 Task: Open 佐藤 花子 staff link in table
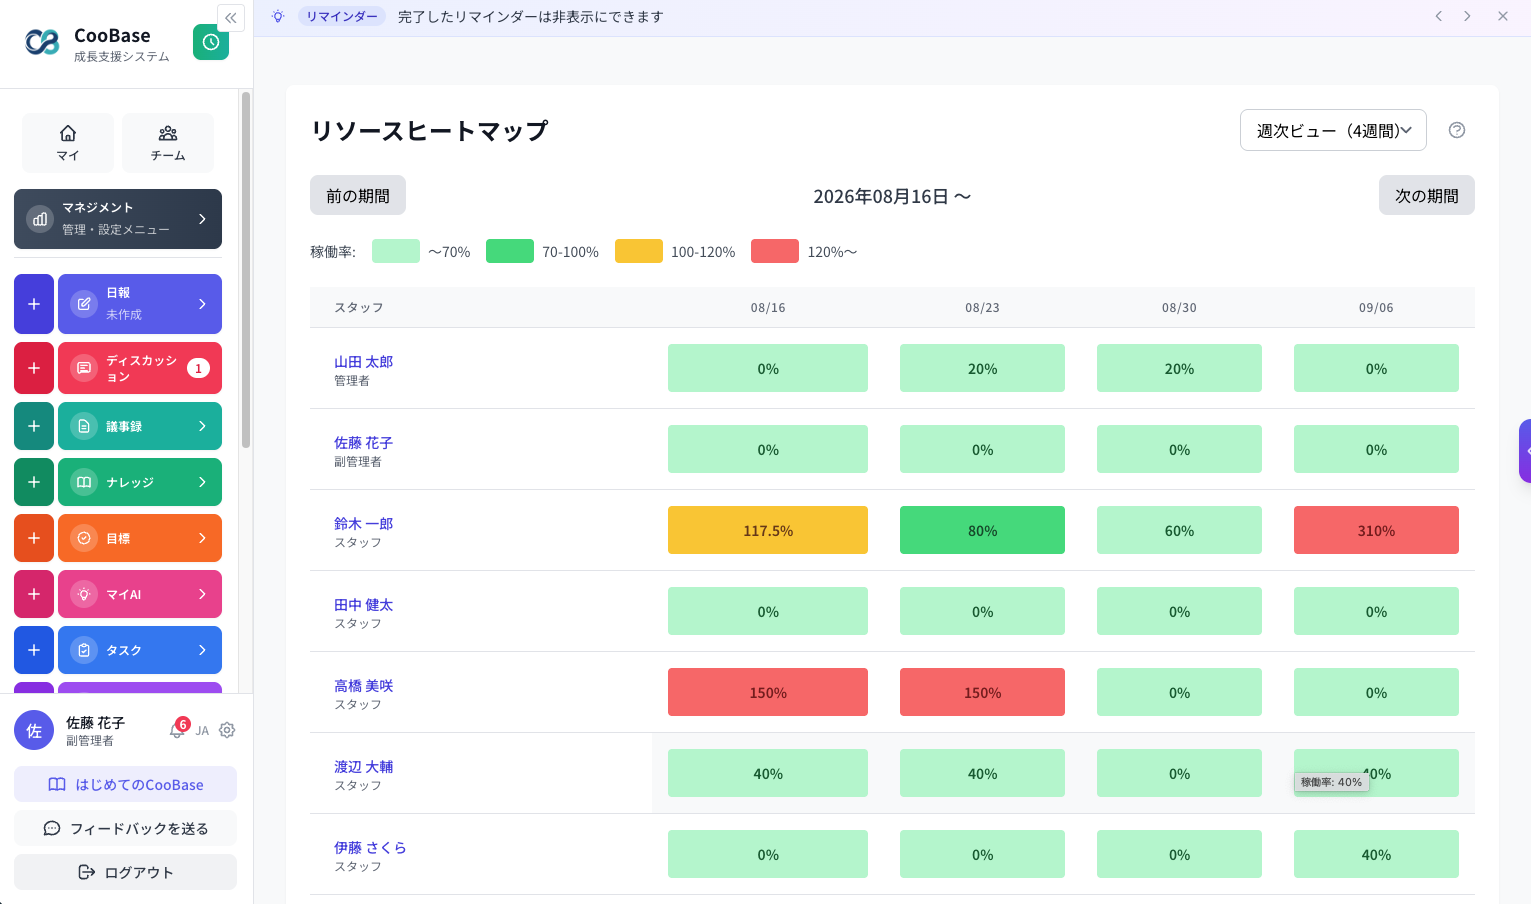coord(364,442)
